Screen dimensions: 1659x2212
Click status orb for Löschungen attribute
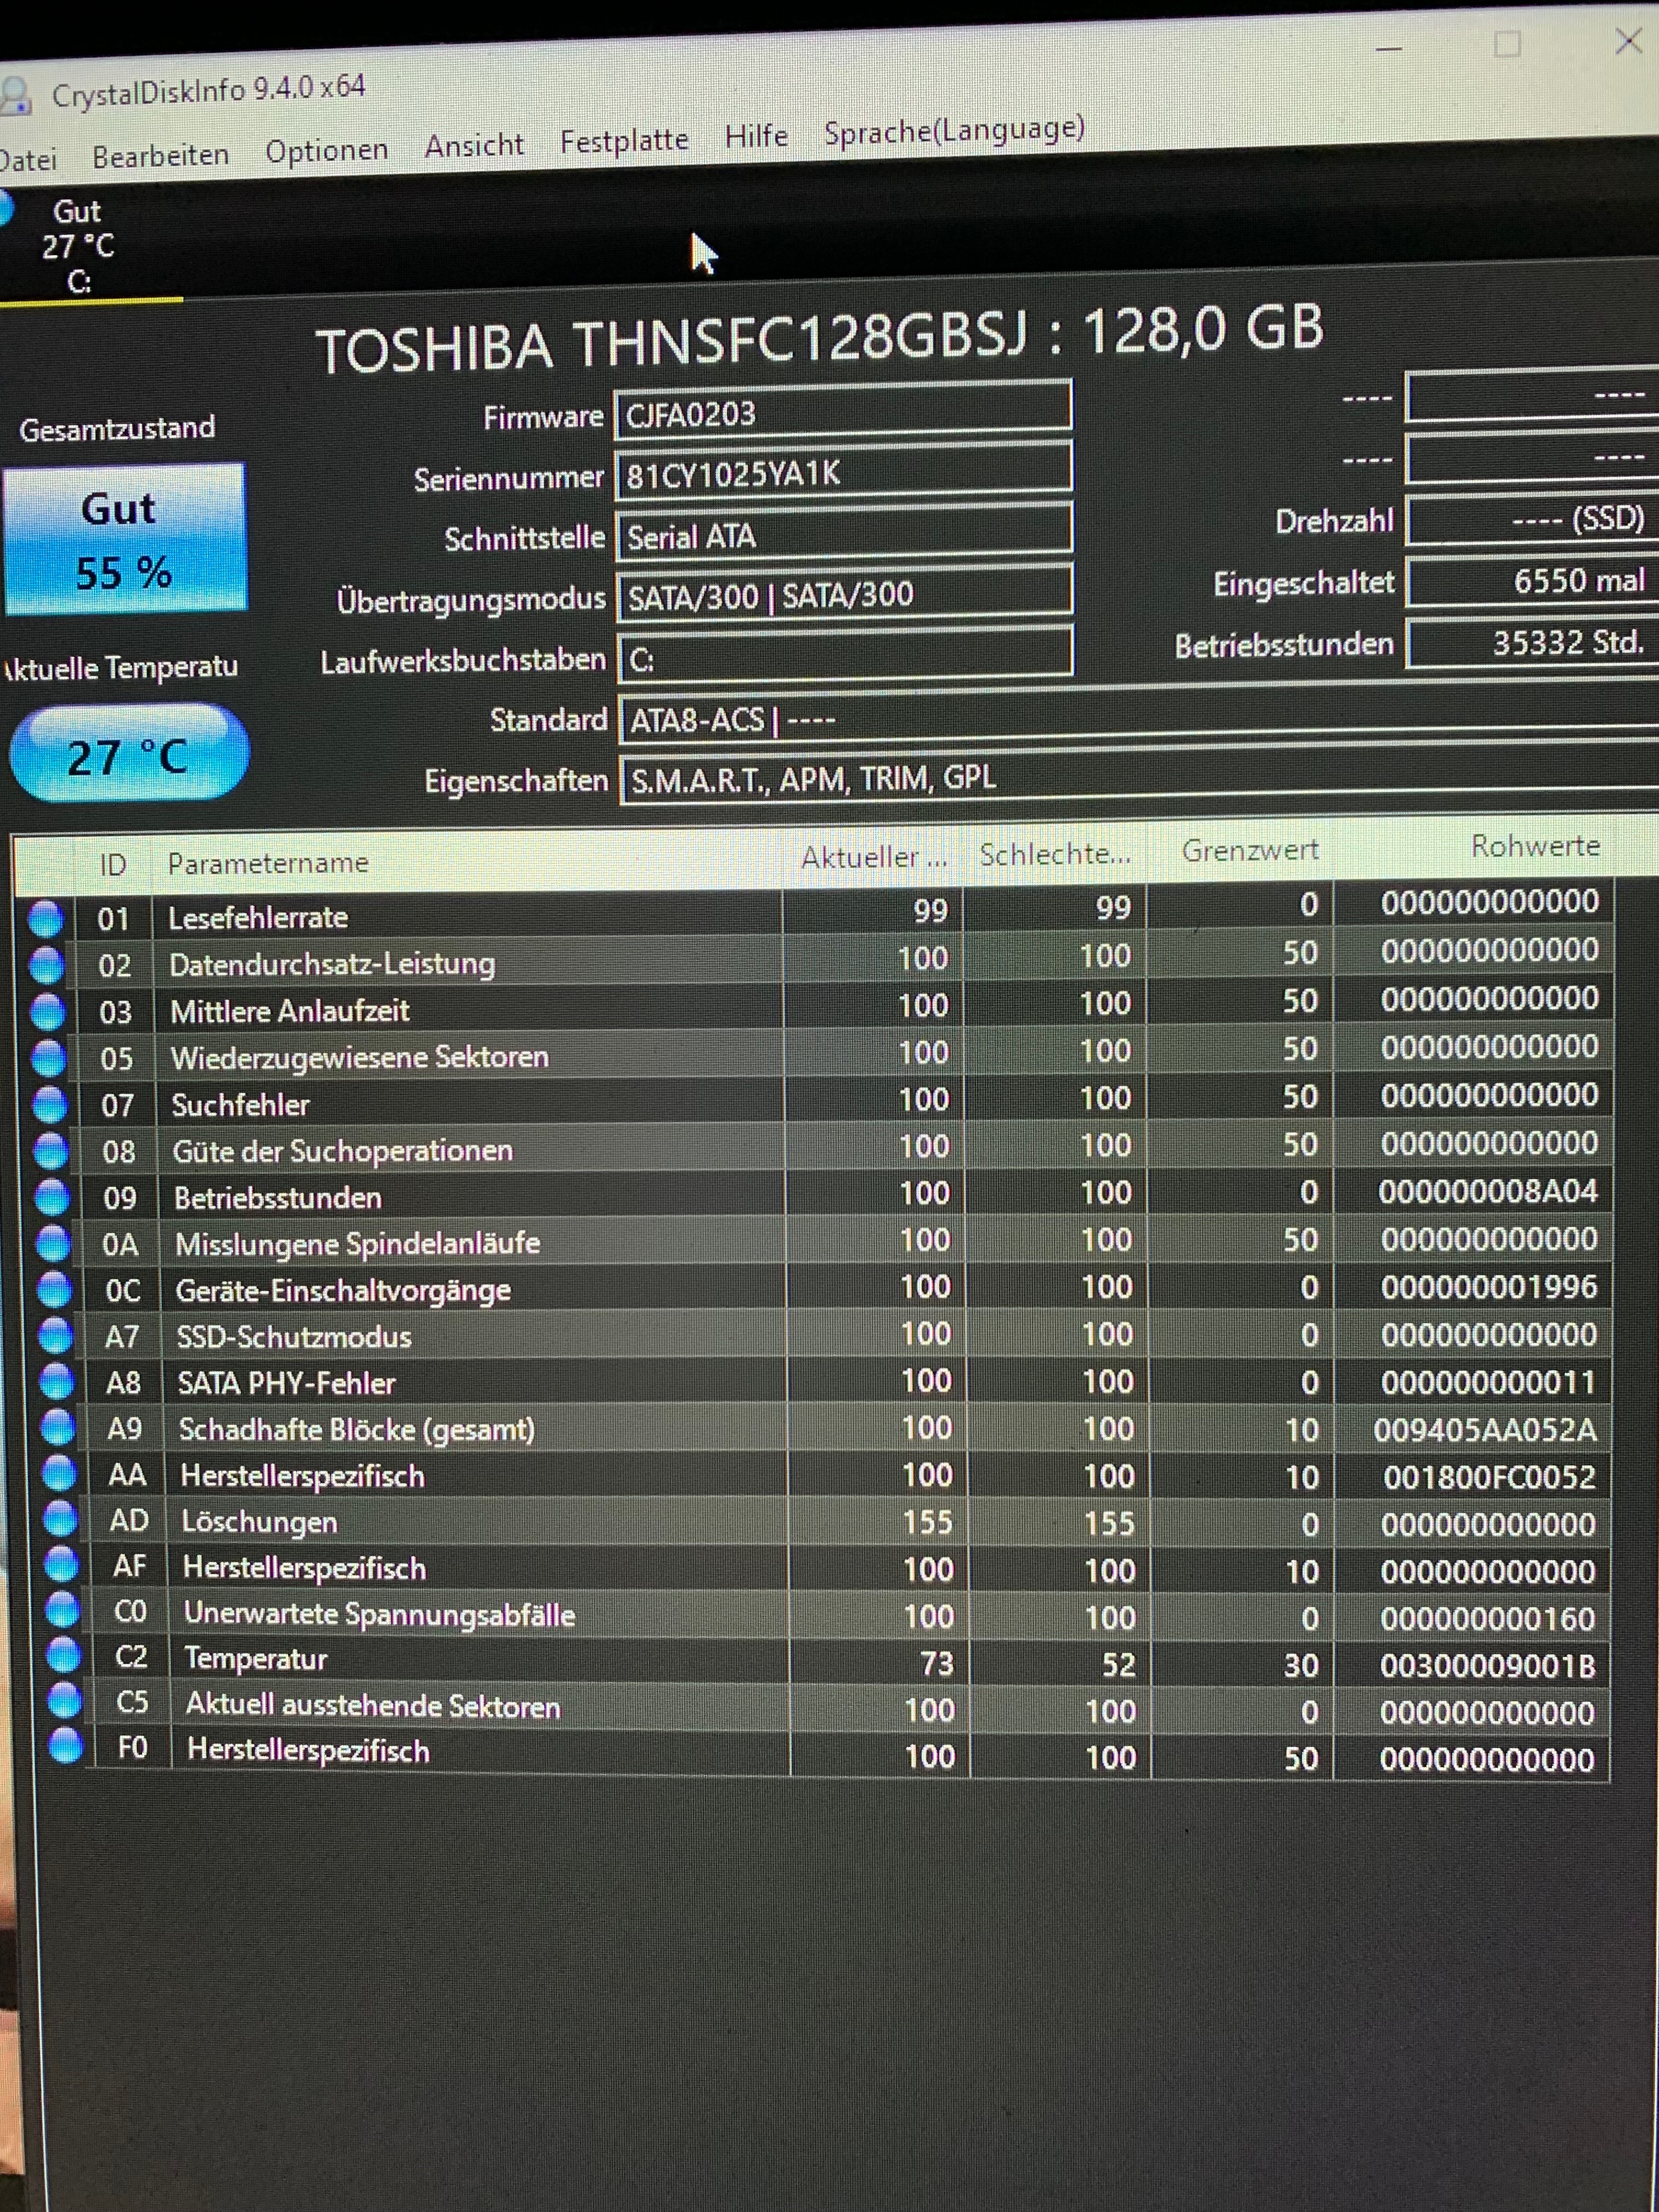[60, 1520]
